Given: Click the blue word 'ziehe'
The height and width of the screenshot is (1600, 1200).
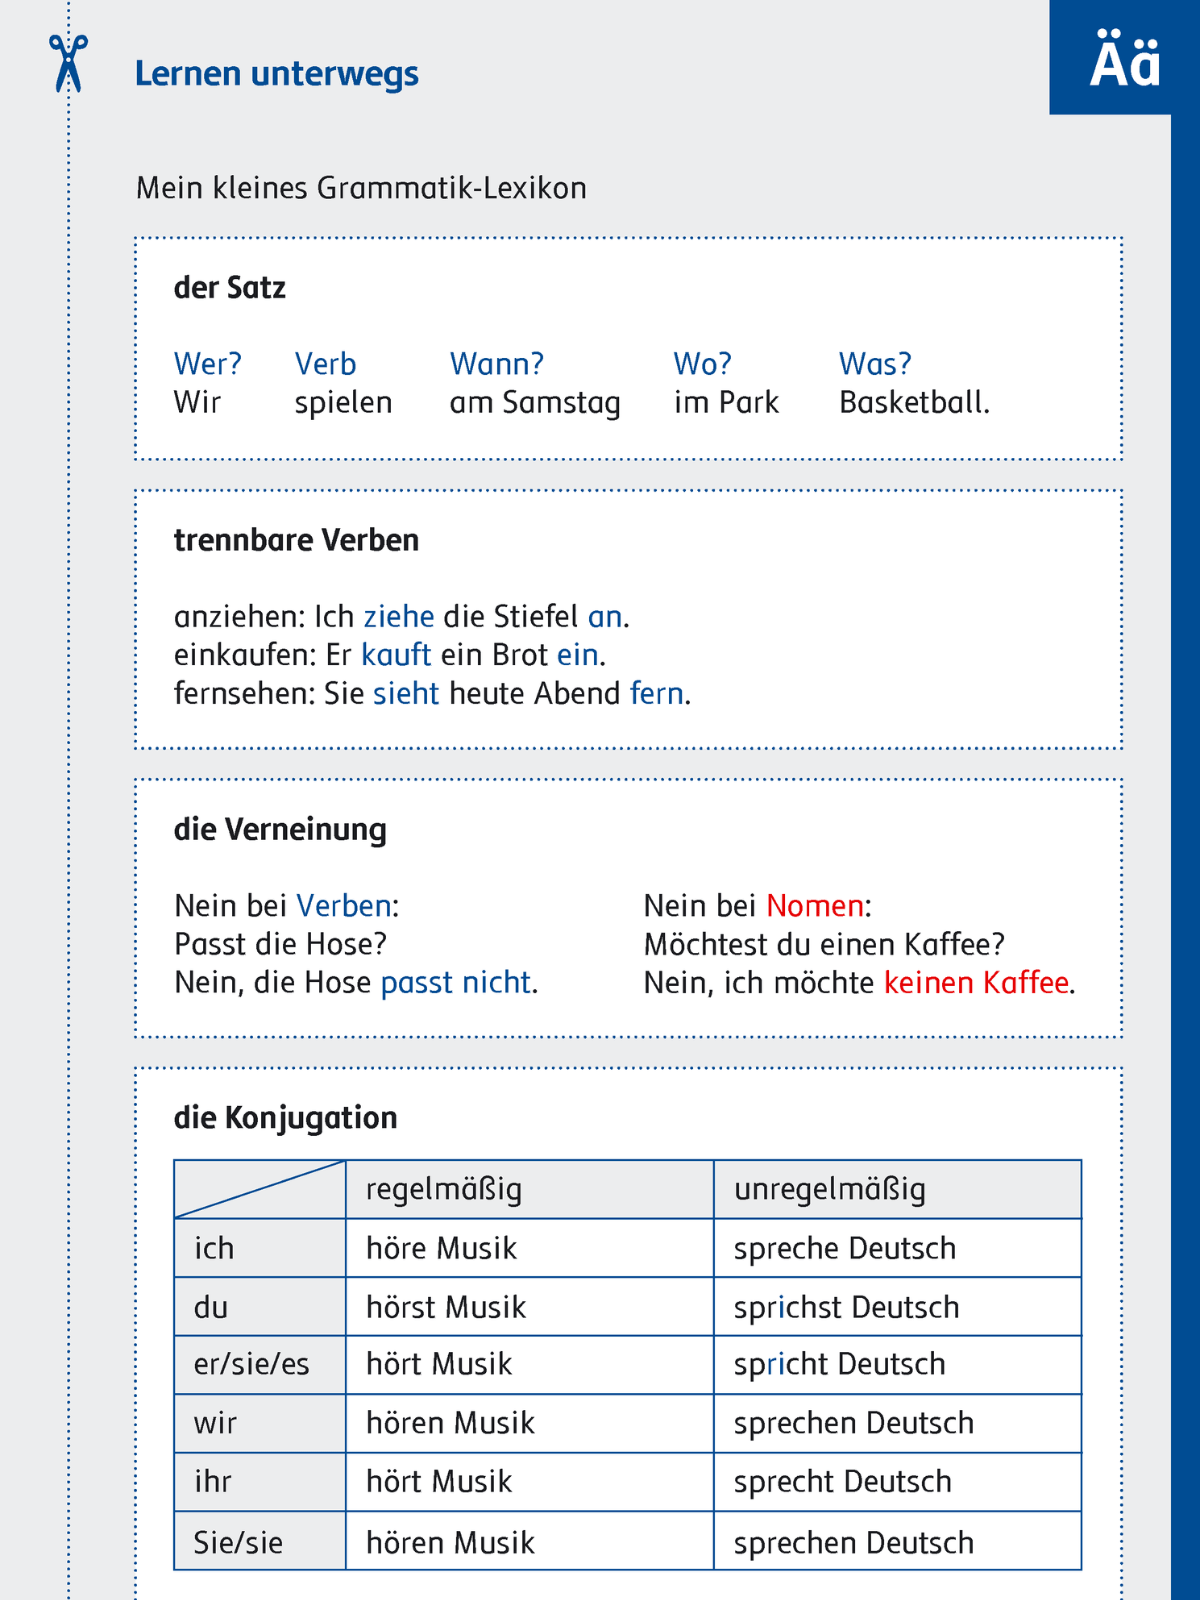Looking at the screenshot, I should 398,617.
